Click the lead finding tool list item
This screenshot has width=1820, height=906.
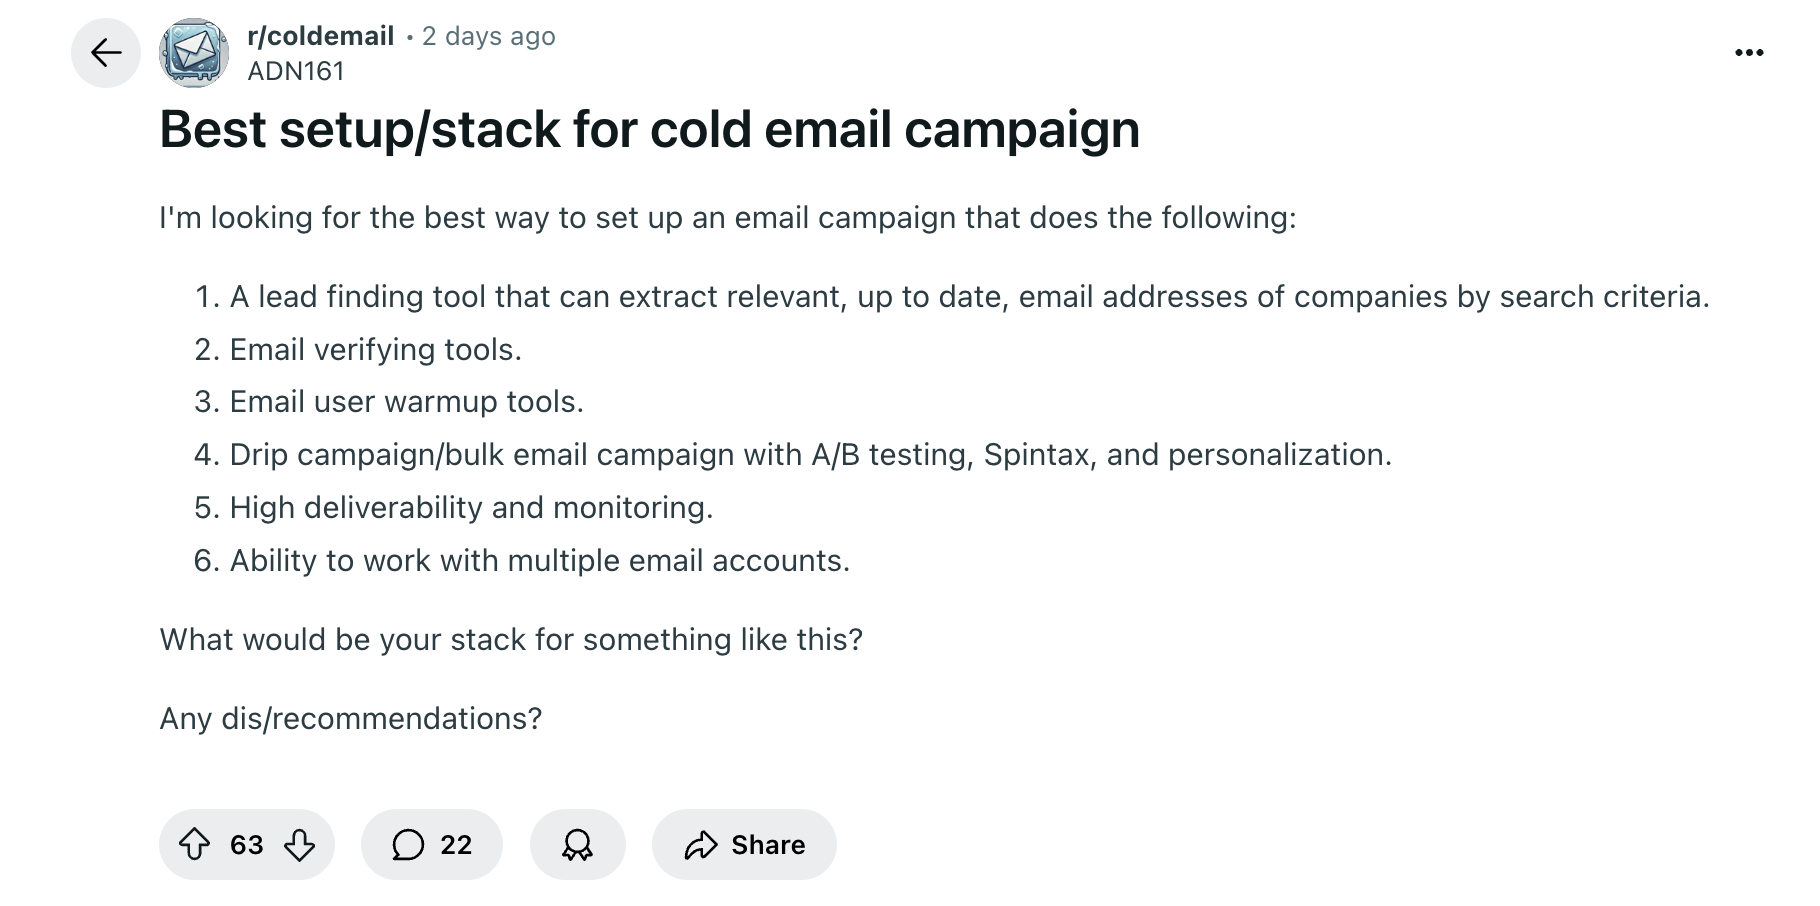pos(968,297)
